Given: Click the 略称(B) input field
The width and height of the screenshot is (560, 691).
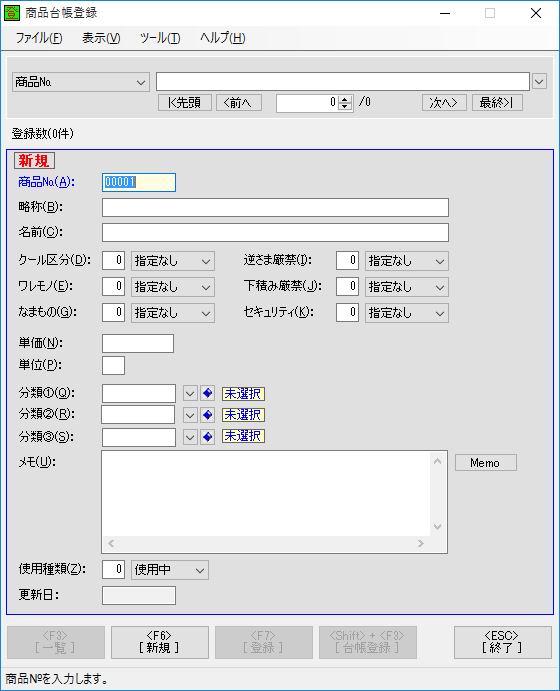Looking at the screenshot, I should (275, 207).
